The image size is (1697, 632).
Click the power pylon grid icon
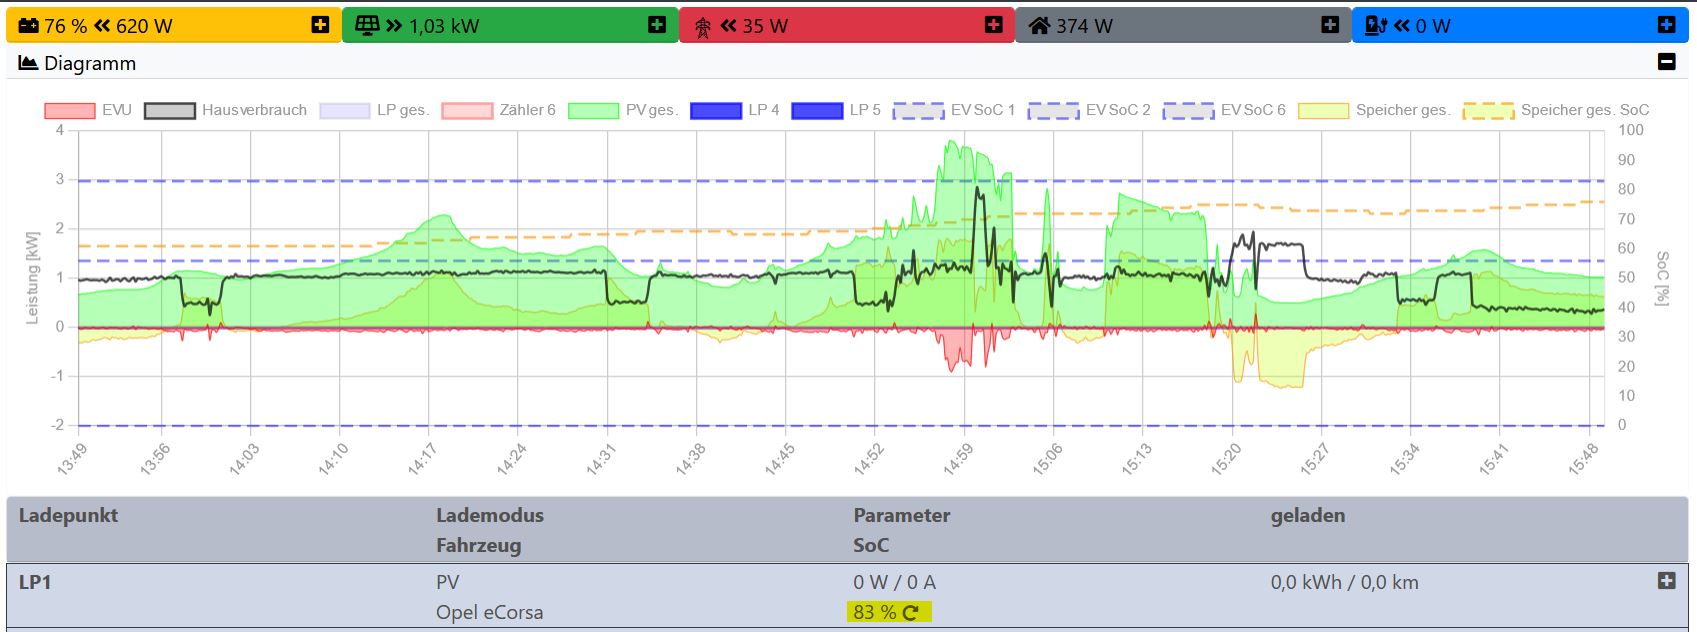tap(703, 26)
